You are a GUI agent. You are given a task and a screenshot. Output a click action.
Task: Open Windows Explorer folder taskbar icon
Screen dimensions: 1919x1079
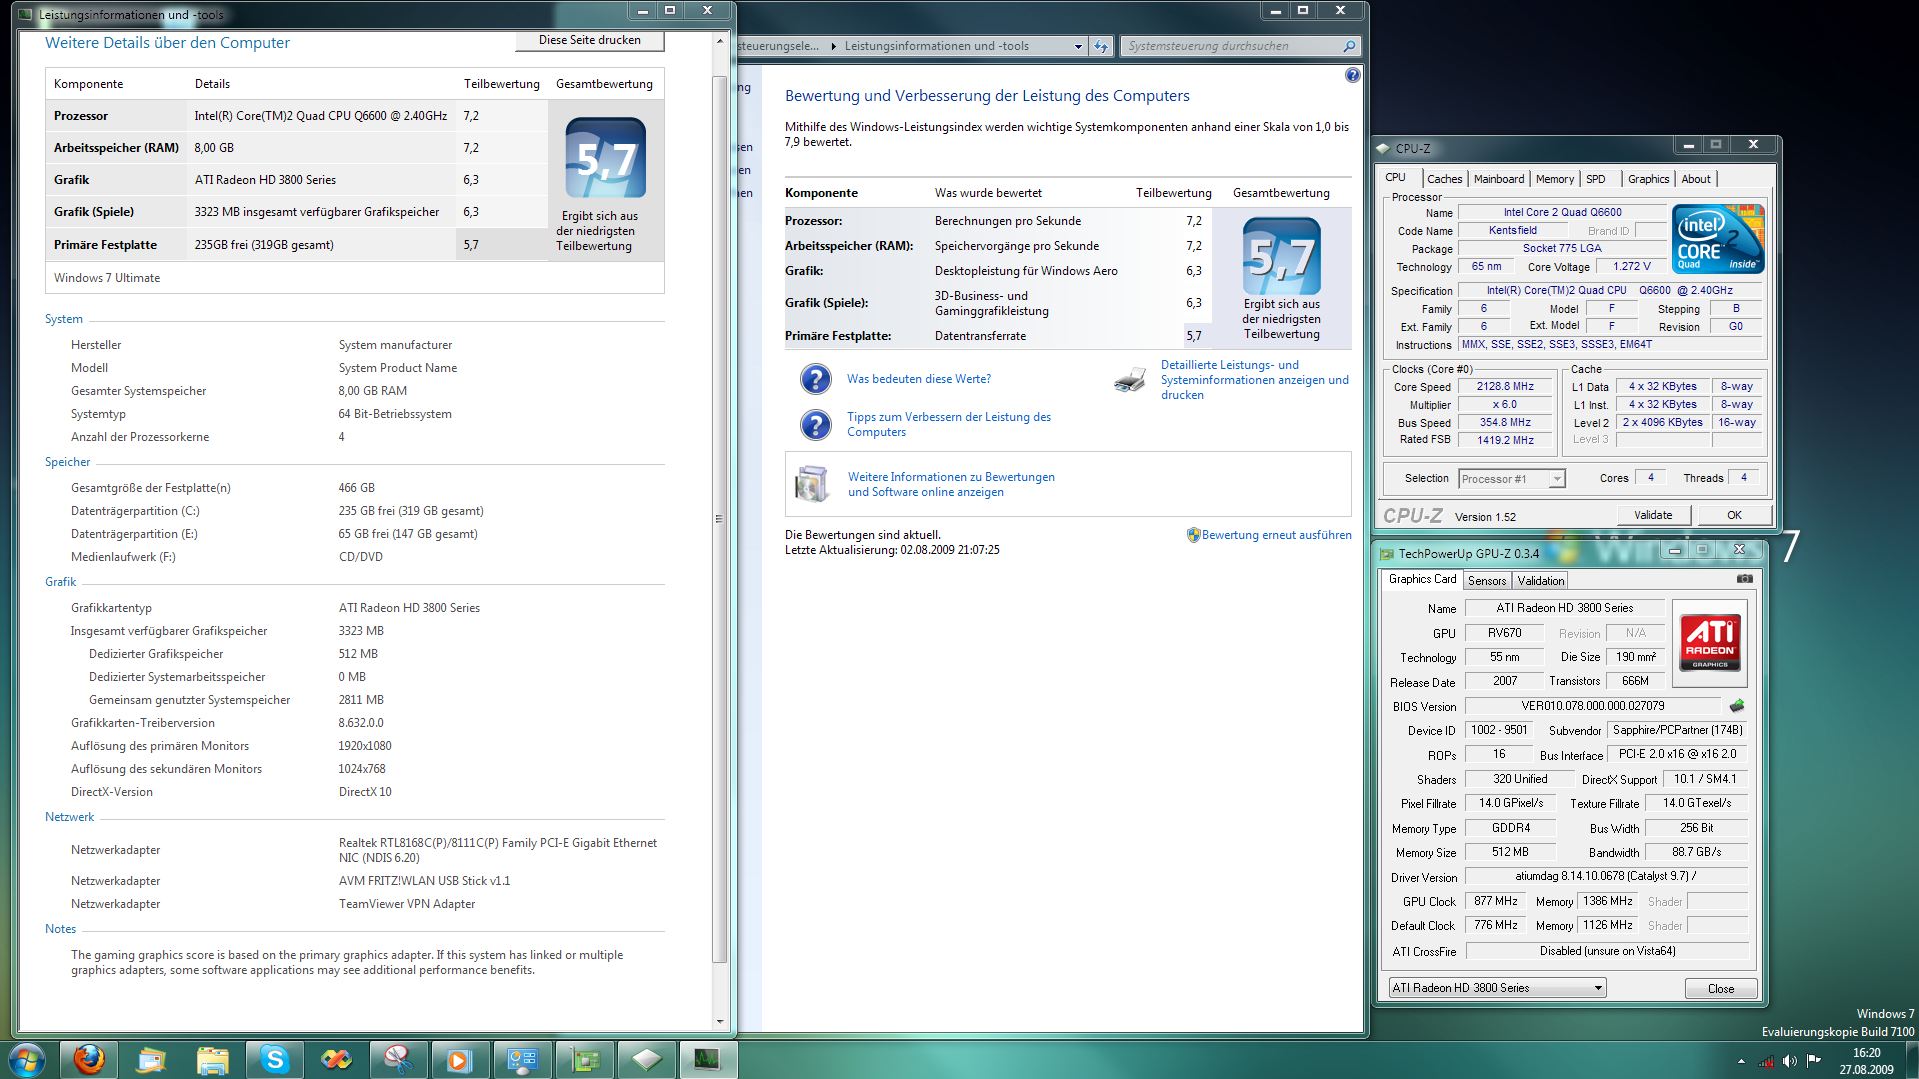(x=212, y=1059)
